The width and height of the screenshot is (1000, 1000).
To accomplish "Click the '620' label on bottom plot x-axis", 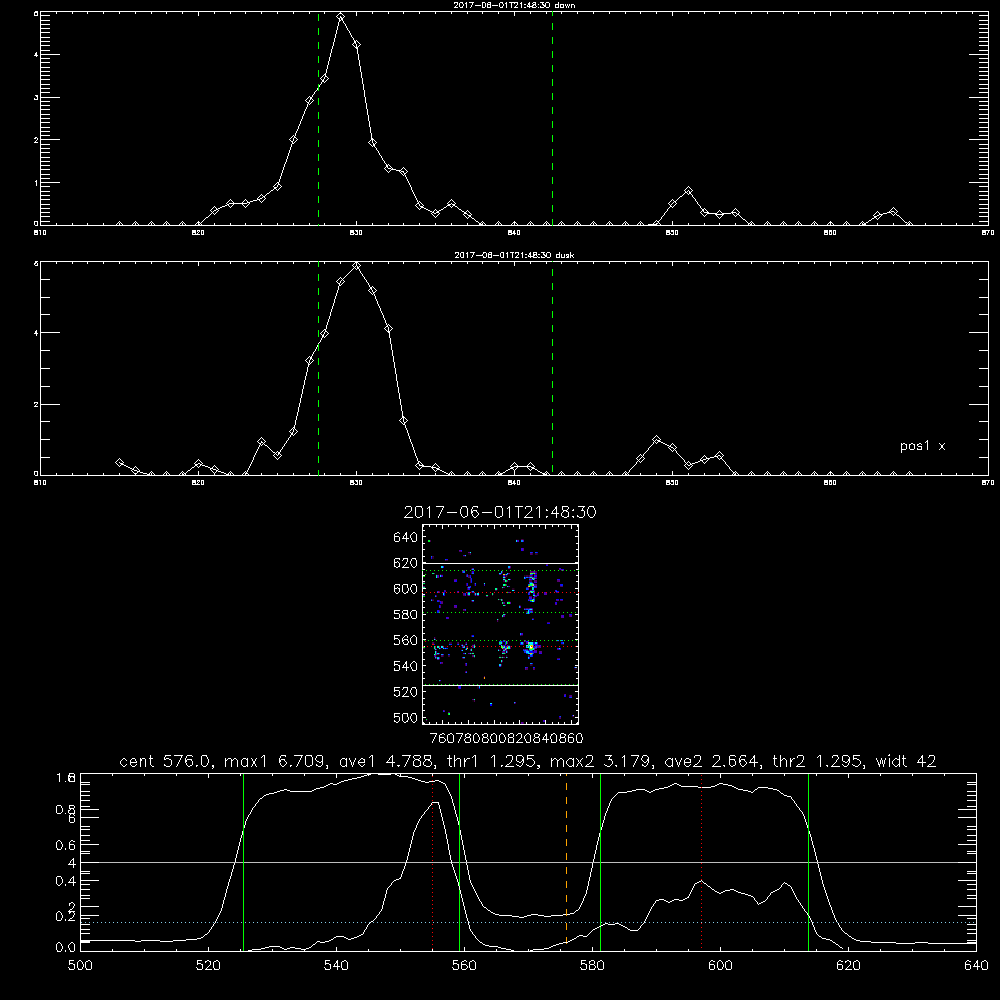I will point(848,966).
